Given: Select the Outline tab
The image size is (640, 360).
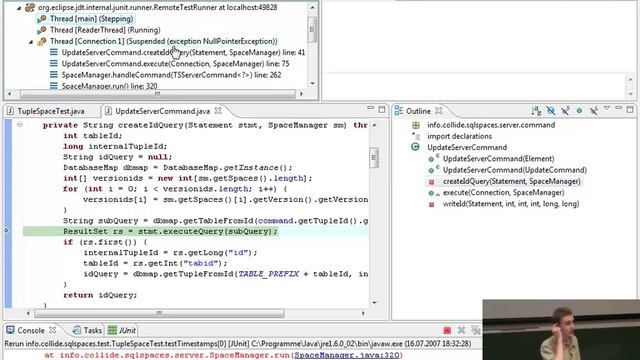Looking at the screenshot, I should coord(418,111).
